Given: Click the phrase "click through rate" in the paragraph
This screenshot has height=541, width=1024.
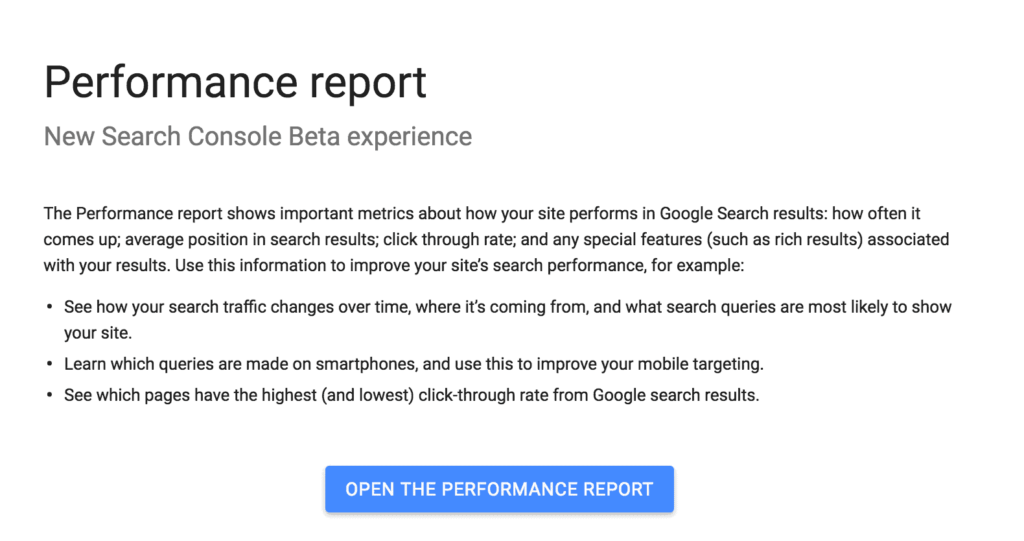Looking at the screenshot, I should (x=448, y=240).
